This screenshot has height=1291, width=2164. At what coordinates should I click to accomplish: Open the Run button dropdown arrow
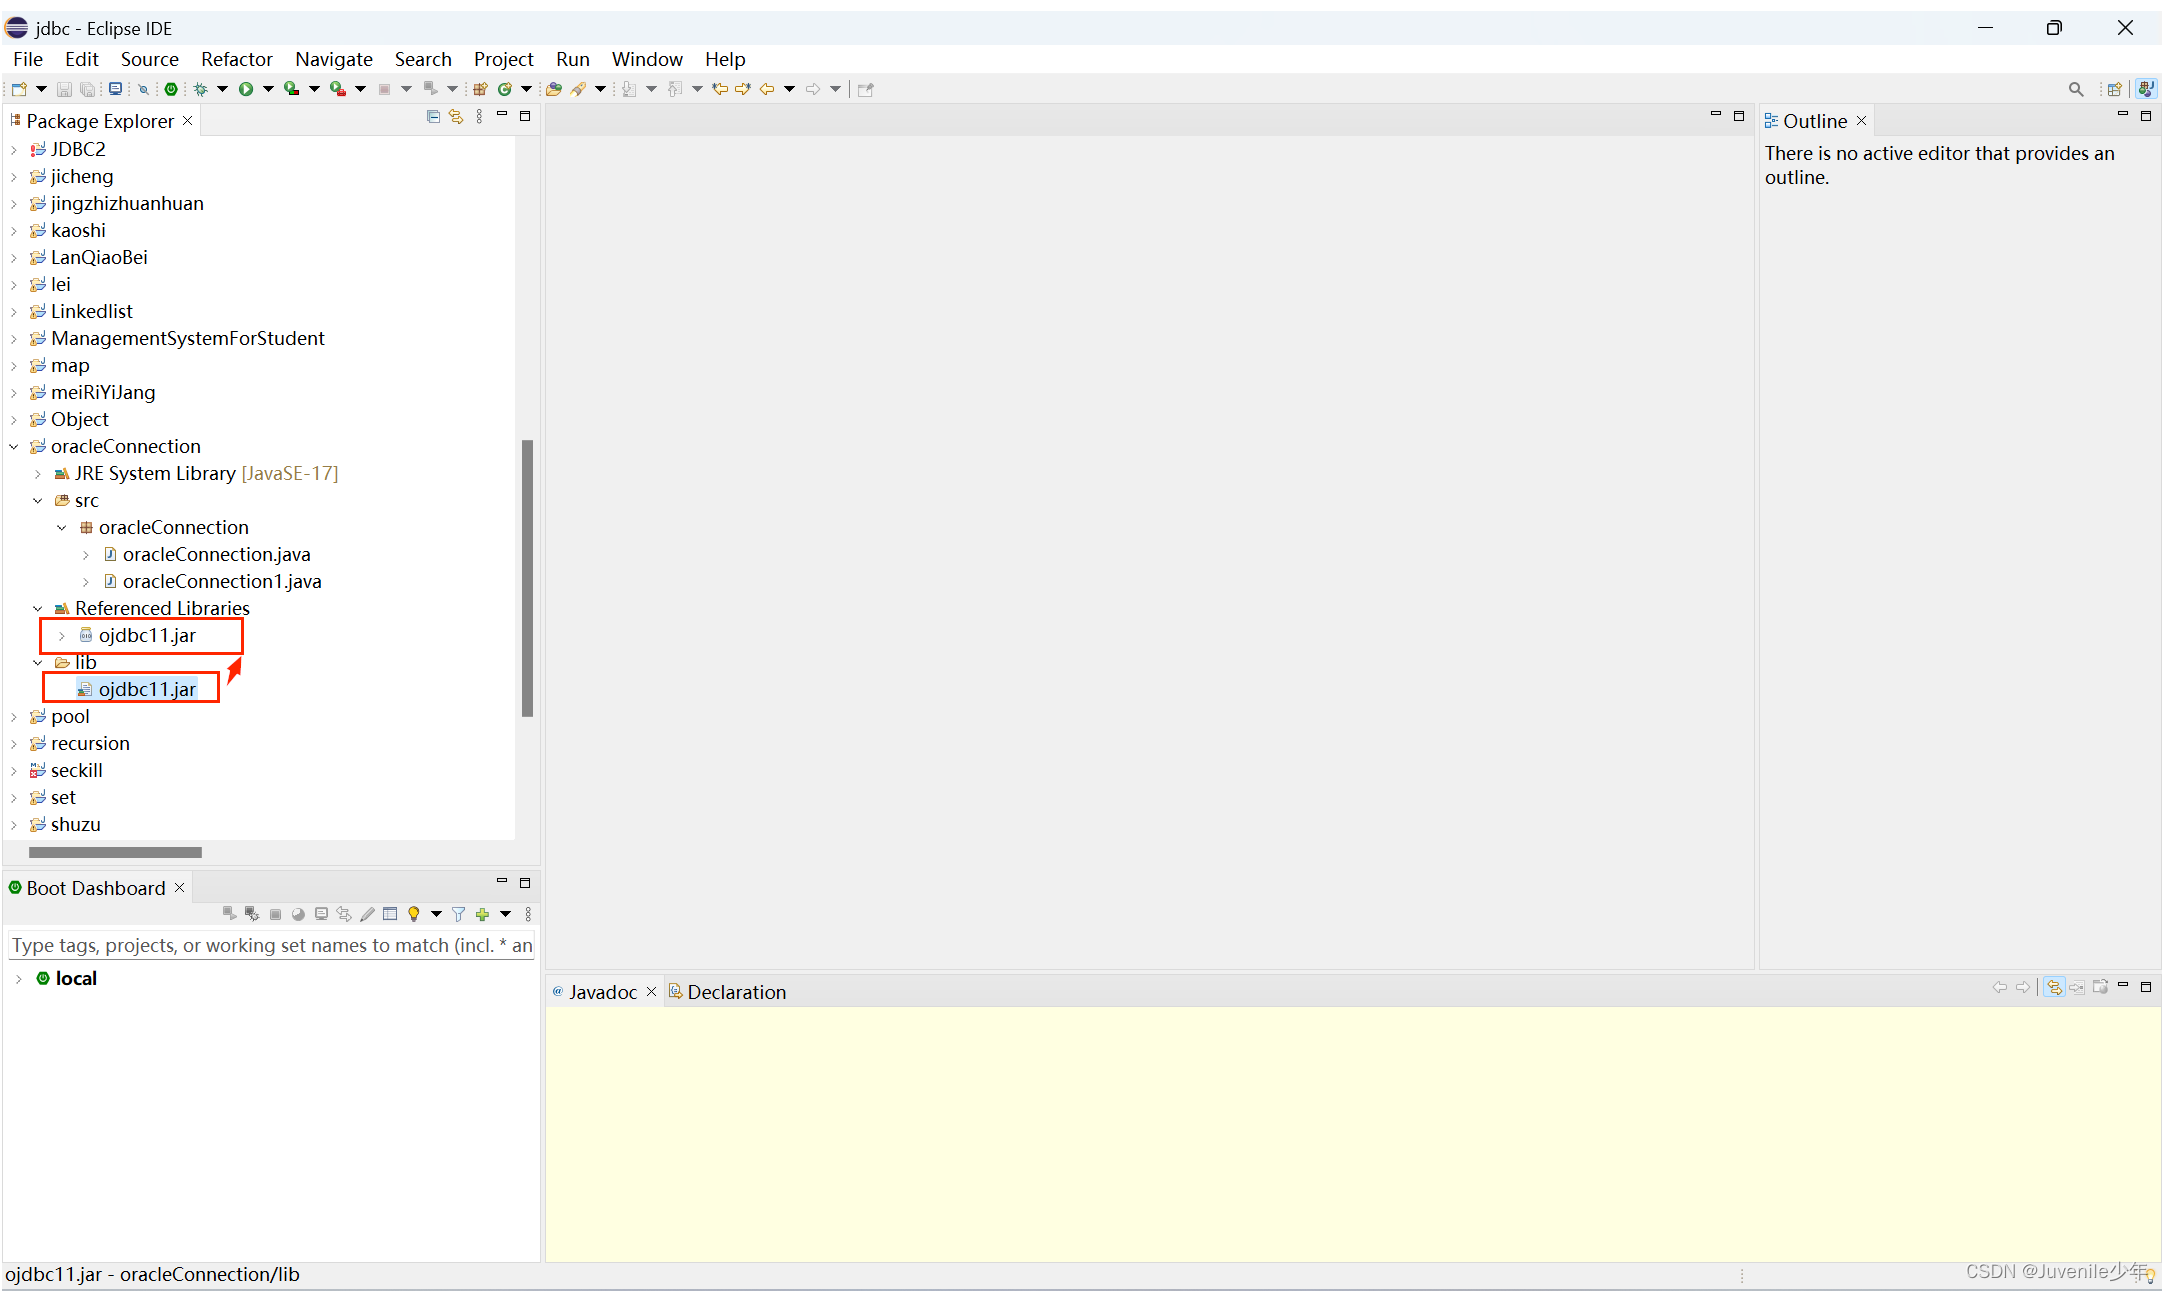point(268,89)
